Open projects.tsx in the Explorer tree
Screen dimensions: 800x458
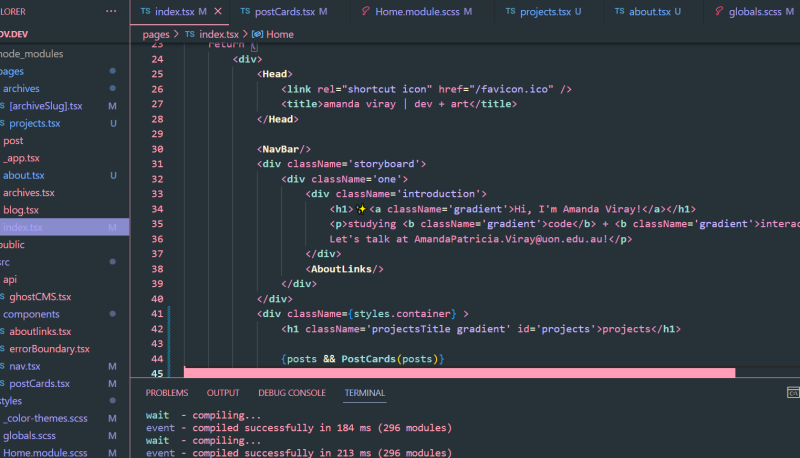pyautogui.click(x=34, y=123)
